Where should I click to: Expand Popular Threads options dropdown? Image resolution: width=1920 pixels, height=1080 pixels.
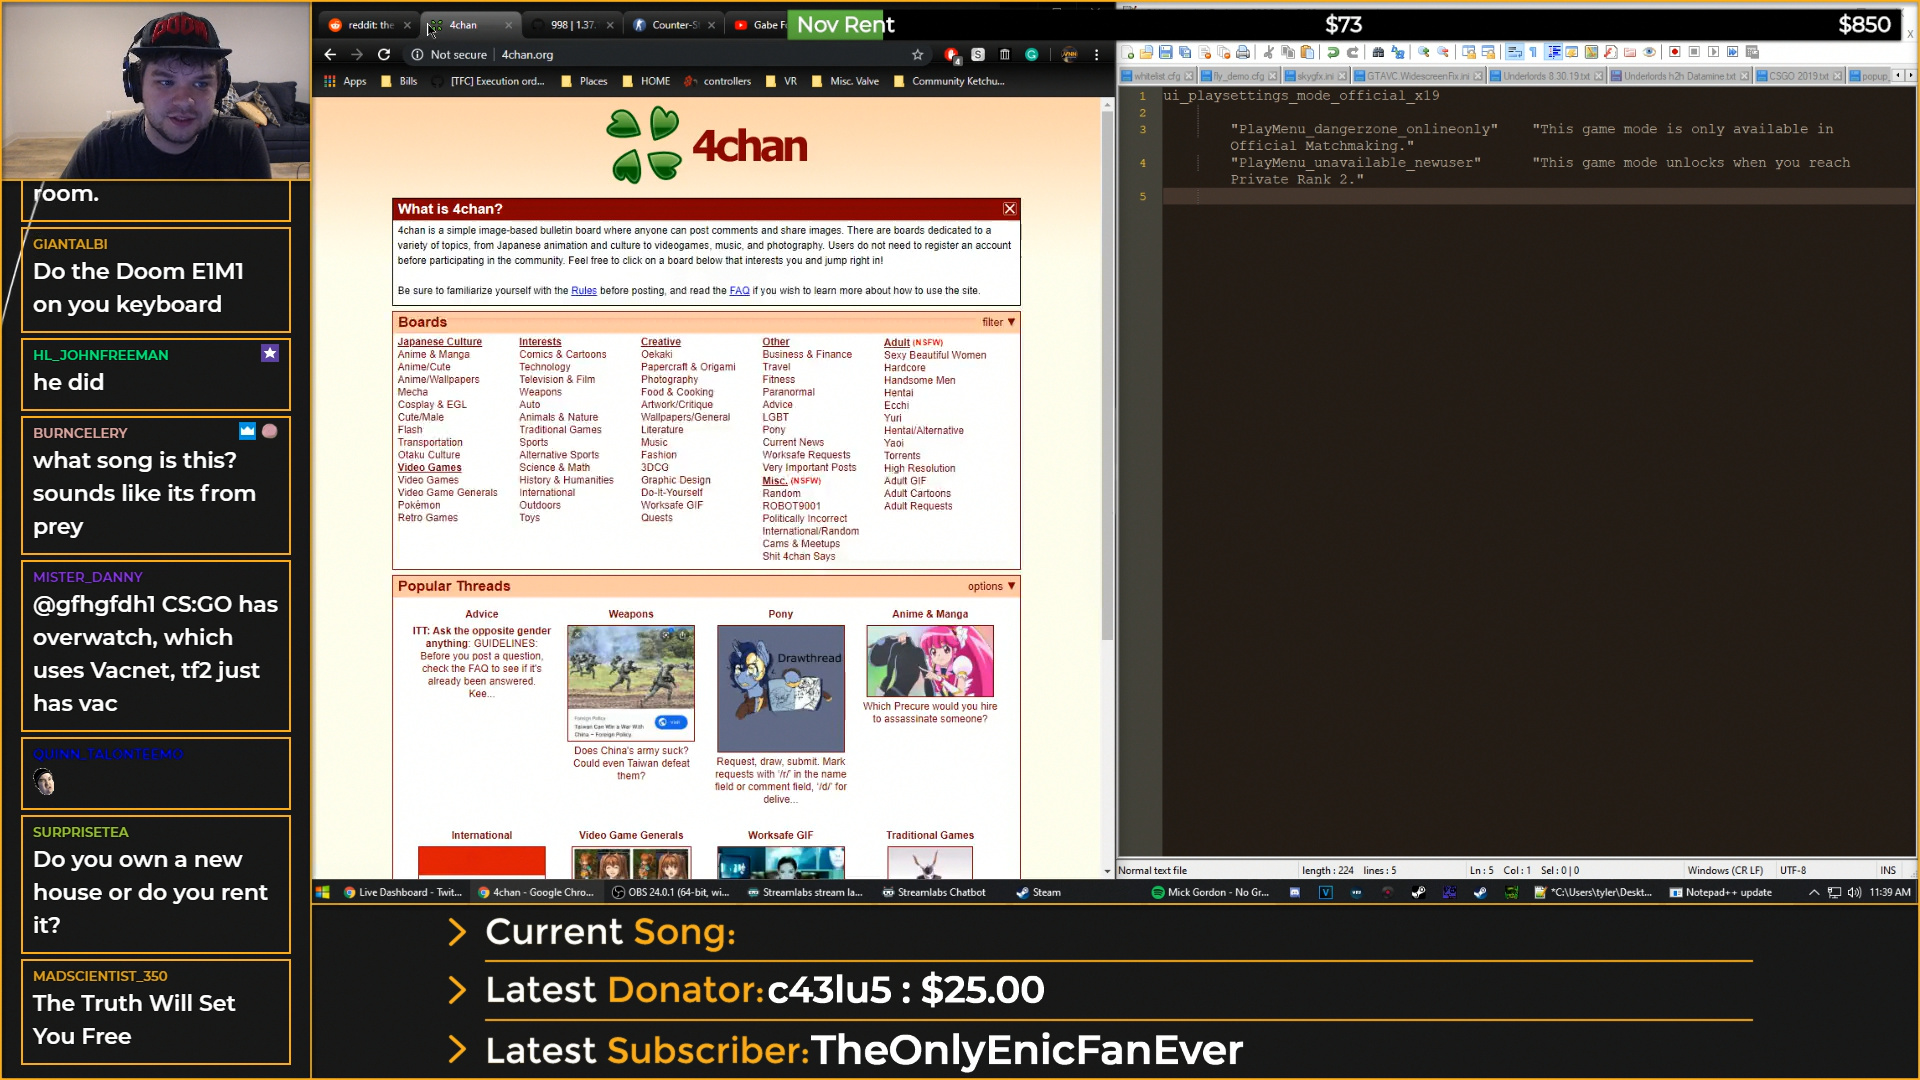tap(991, 587)
